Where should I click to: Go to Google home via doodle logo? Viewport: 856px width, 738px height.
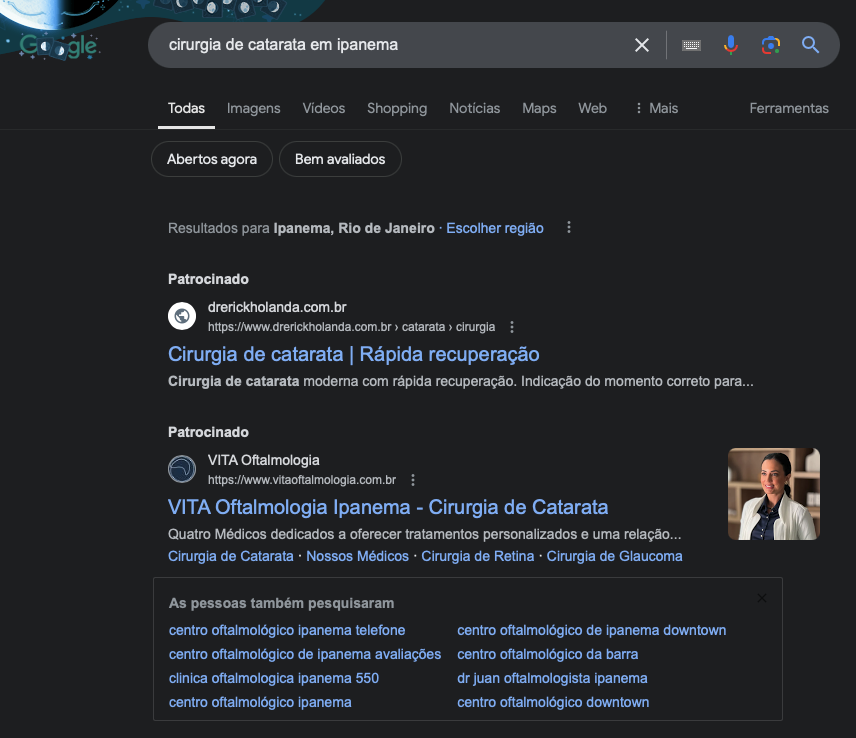click(58, 46)
